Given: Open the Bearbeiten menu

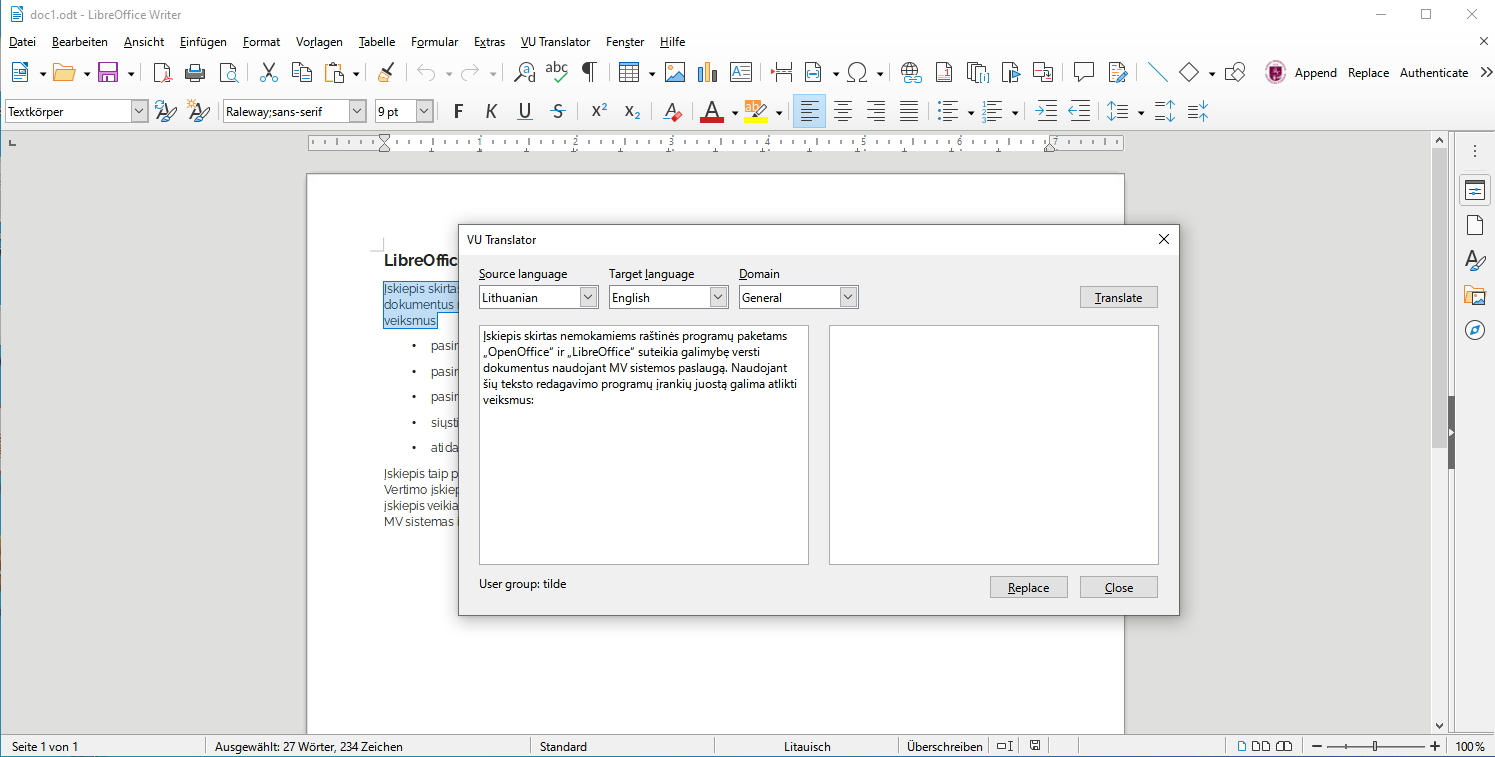Looking at the screenshot, I should pos(80,42).
